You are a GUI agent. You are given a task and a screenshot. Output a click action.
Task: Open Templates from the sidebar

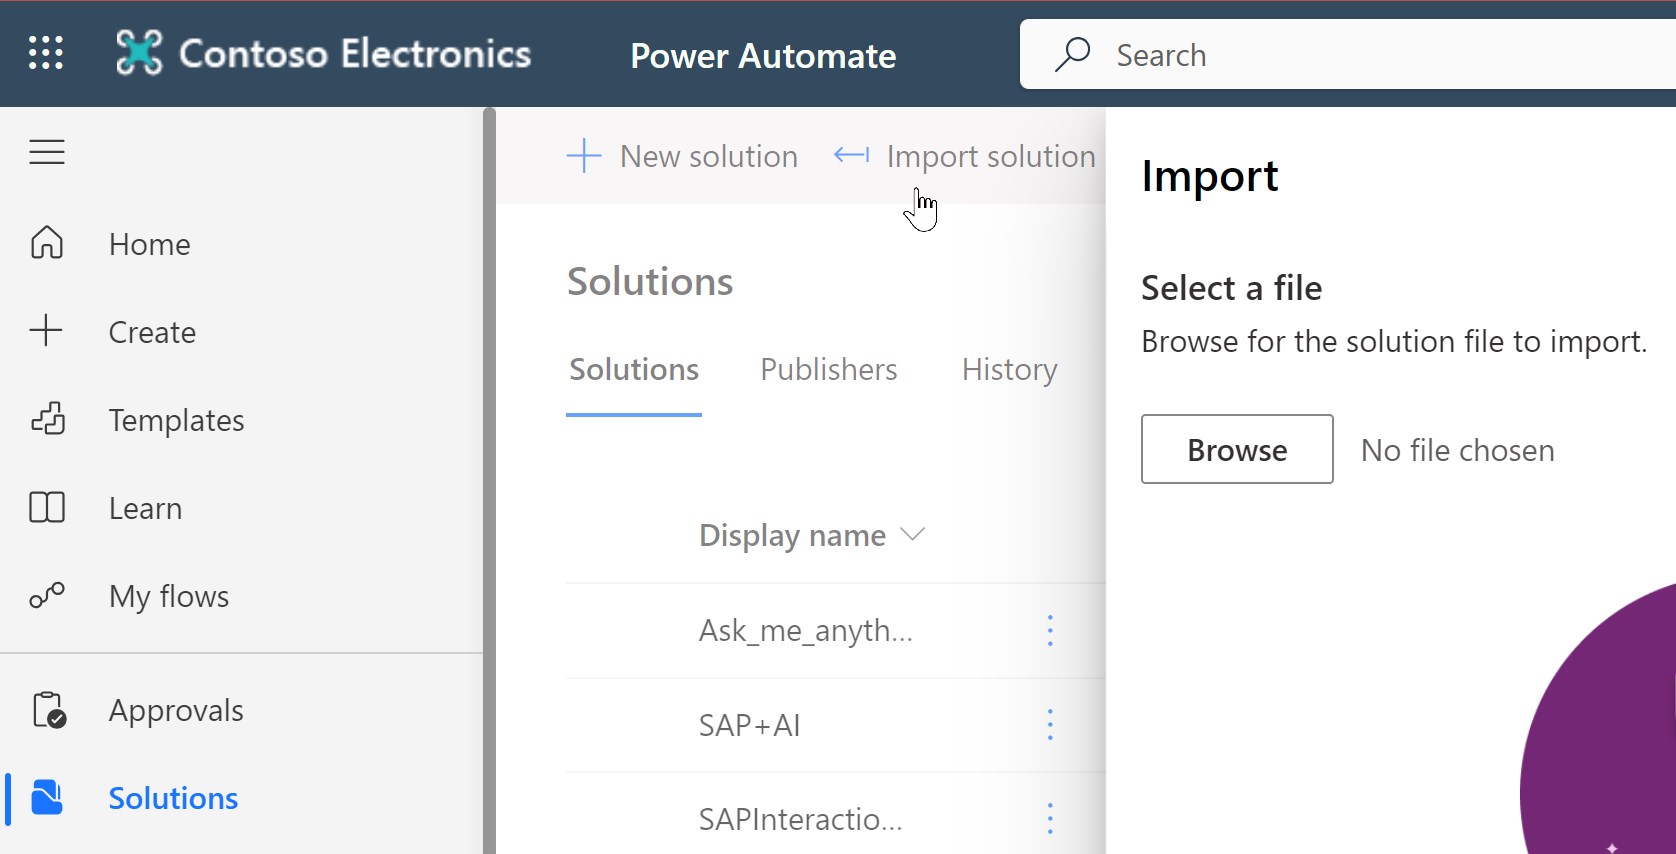pyautogui.click(x=176, y=420)
